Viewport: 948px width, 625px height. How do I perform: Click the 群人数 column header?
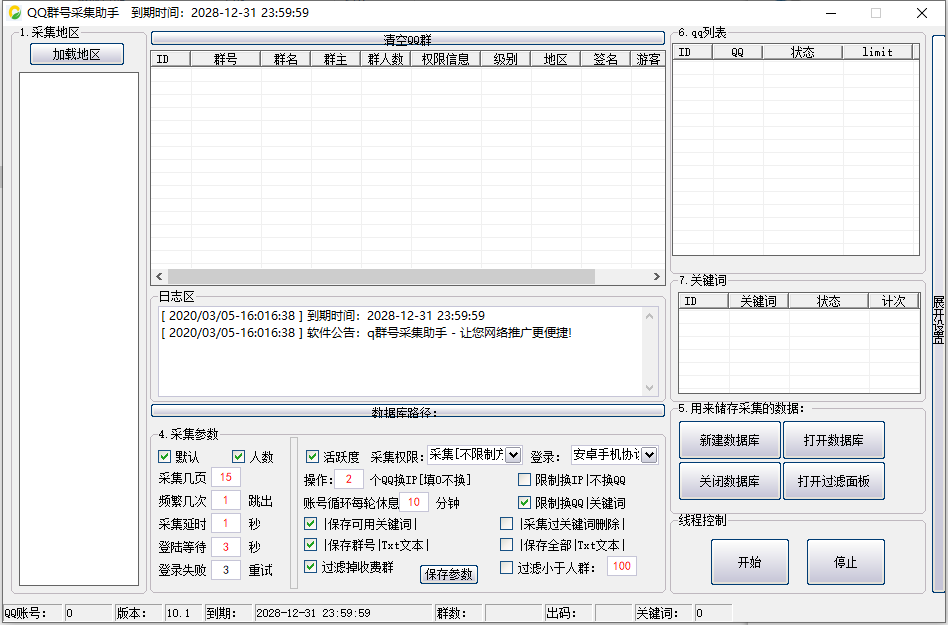386,59
